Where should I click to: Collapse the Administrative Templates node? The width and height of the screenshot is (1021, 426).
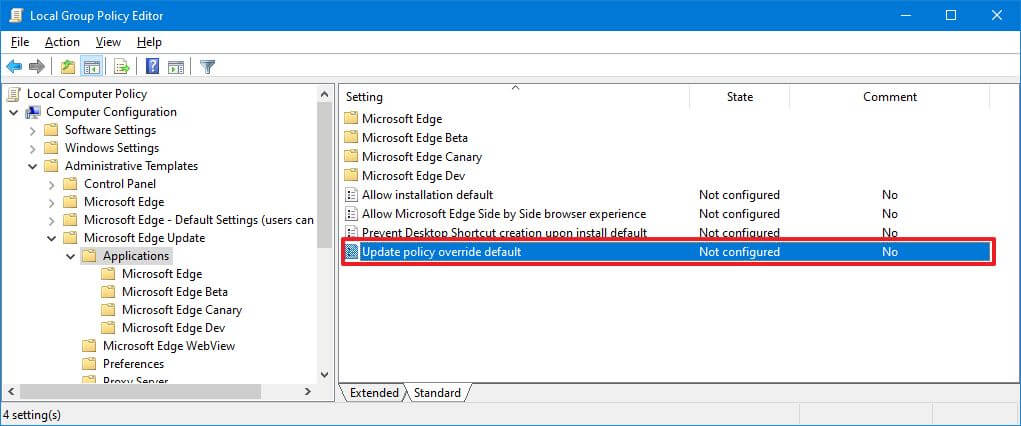click(33, 167)
